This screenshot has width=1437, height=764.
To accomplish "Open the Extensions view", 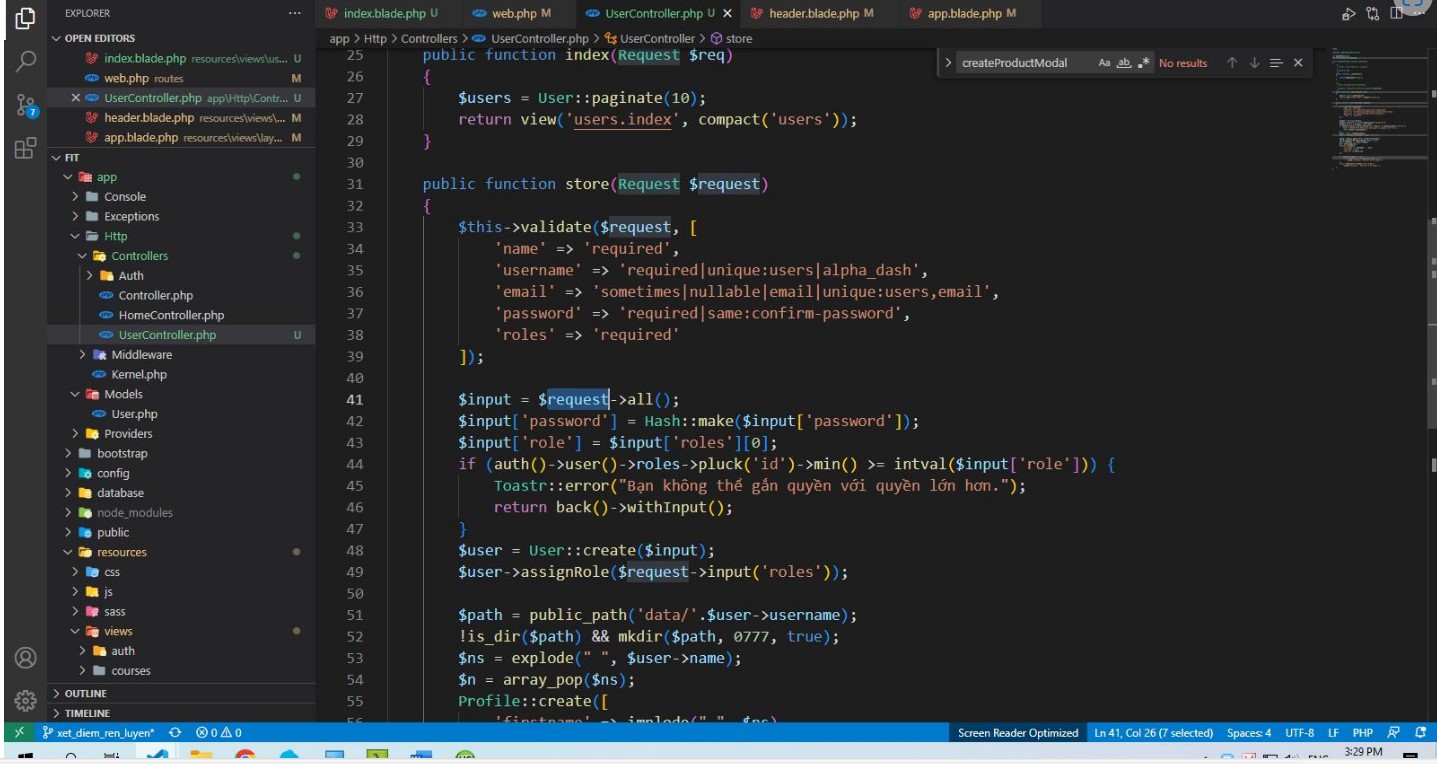I will pyautogui.click(x=26, y=150).
